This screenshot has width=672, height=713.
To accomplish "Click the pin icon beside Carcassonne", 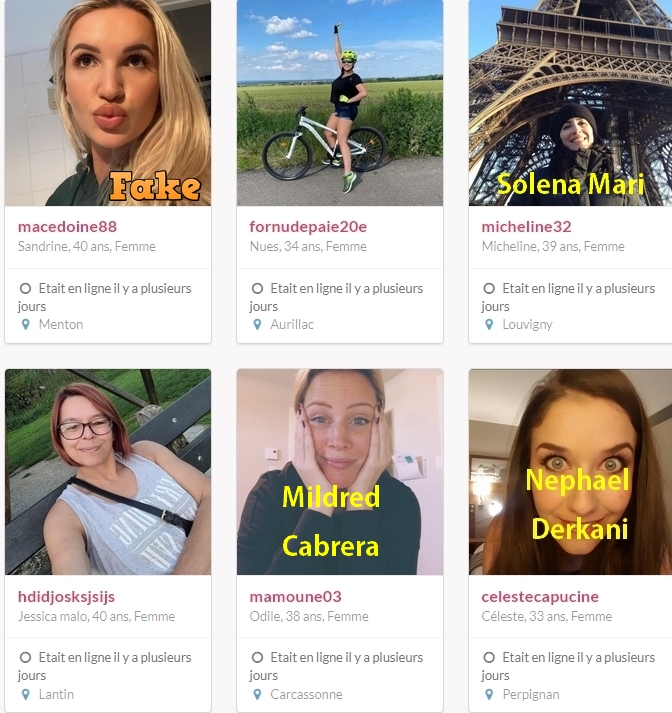I will click(x=257, y=694).
